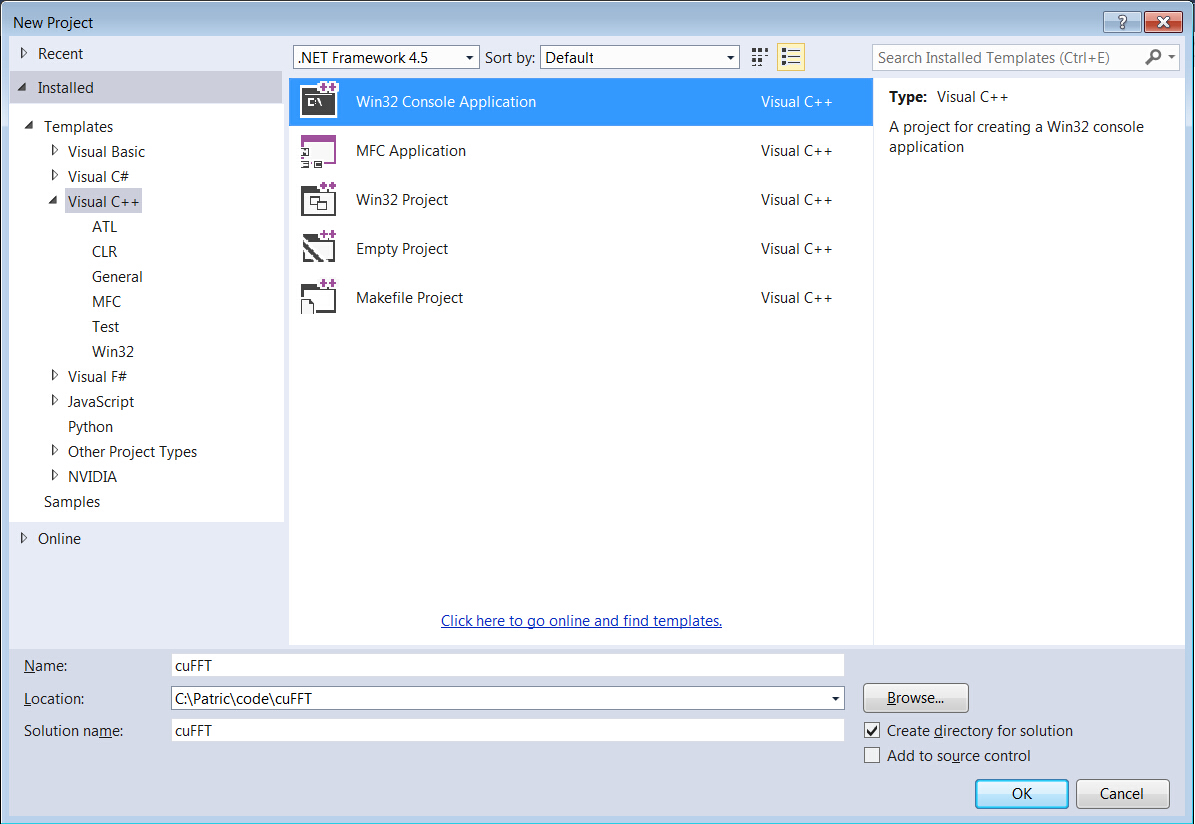Screen dimensions: 1195x824
Task: Collapse the Templates tree node
Action: [29, 125]
